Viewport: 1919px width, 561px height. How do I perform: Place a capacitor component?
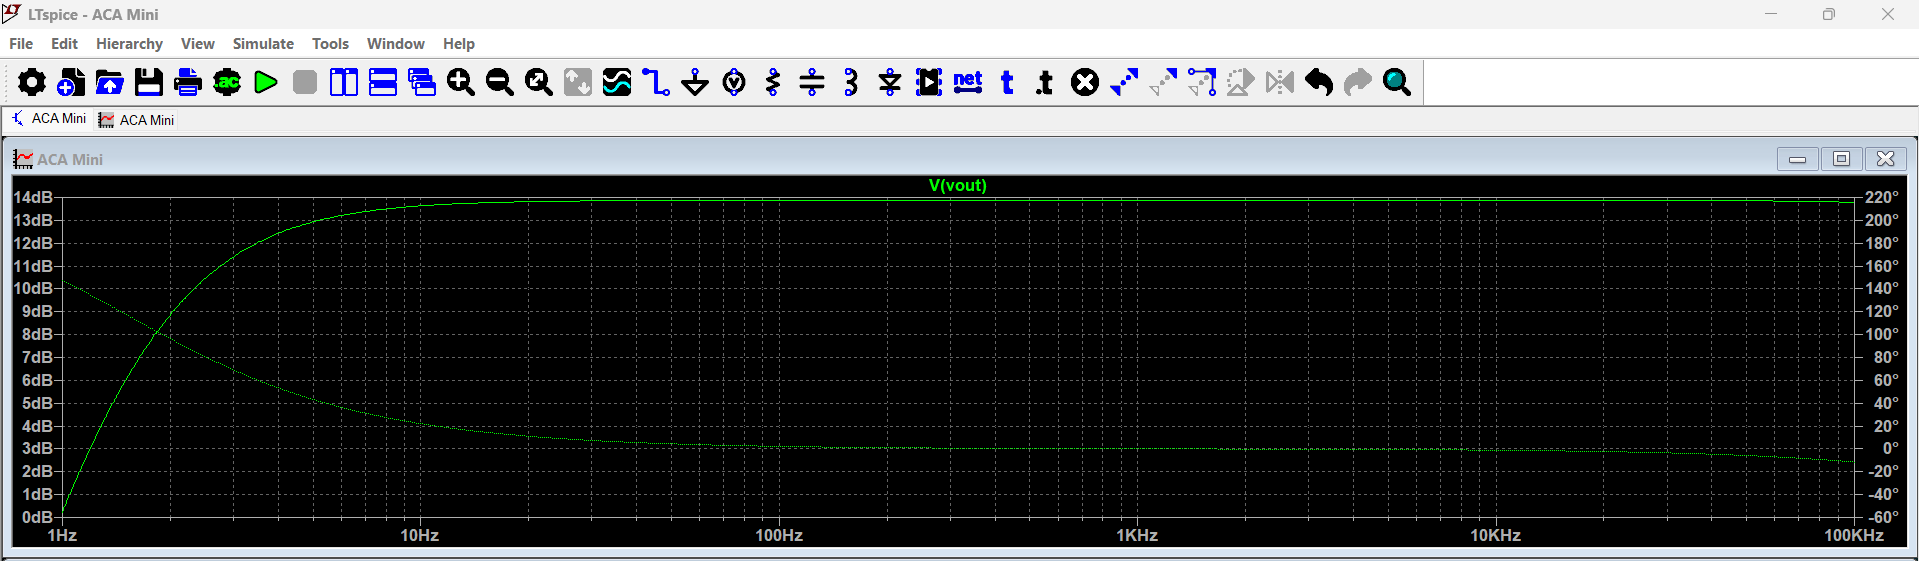tap(812, 82)
